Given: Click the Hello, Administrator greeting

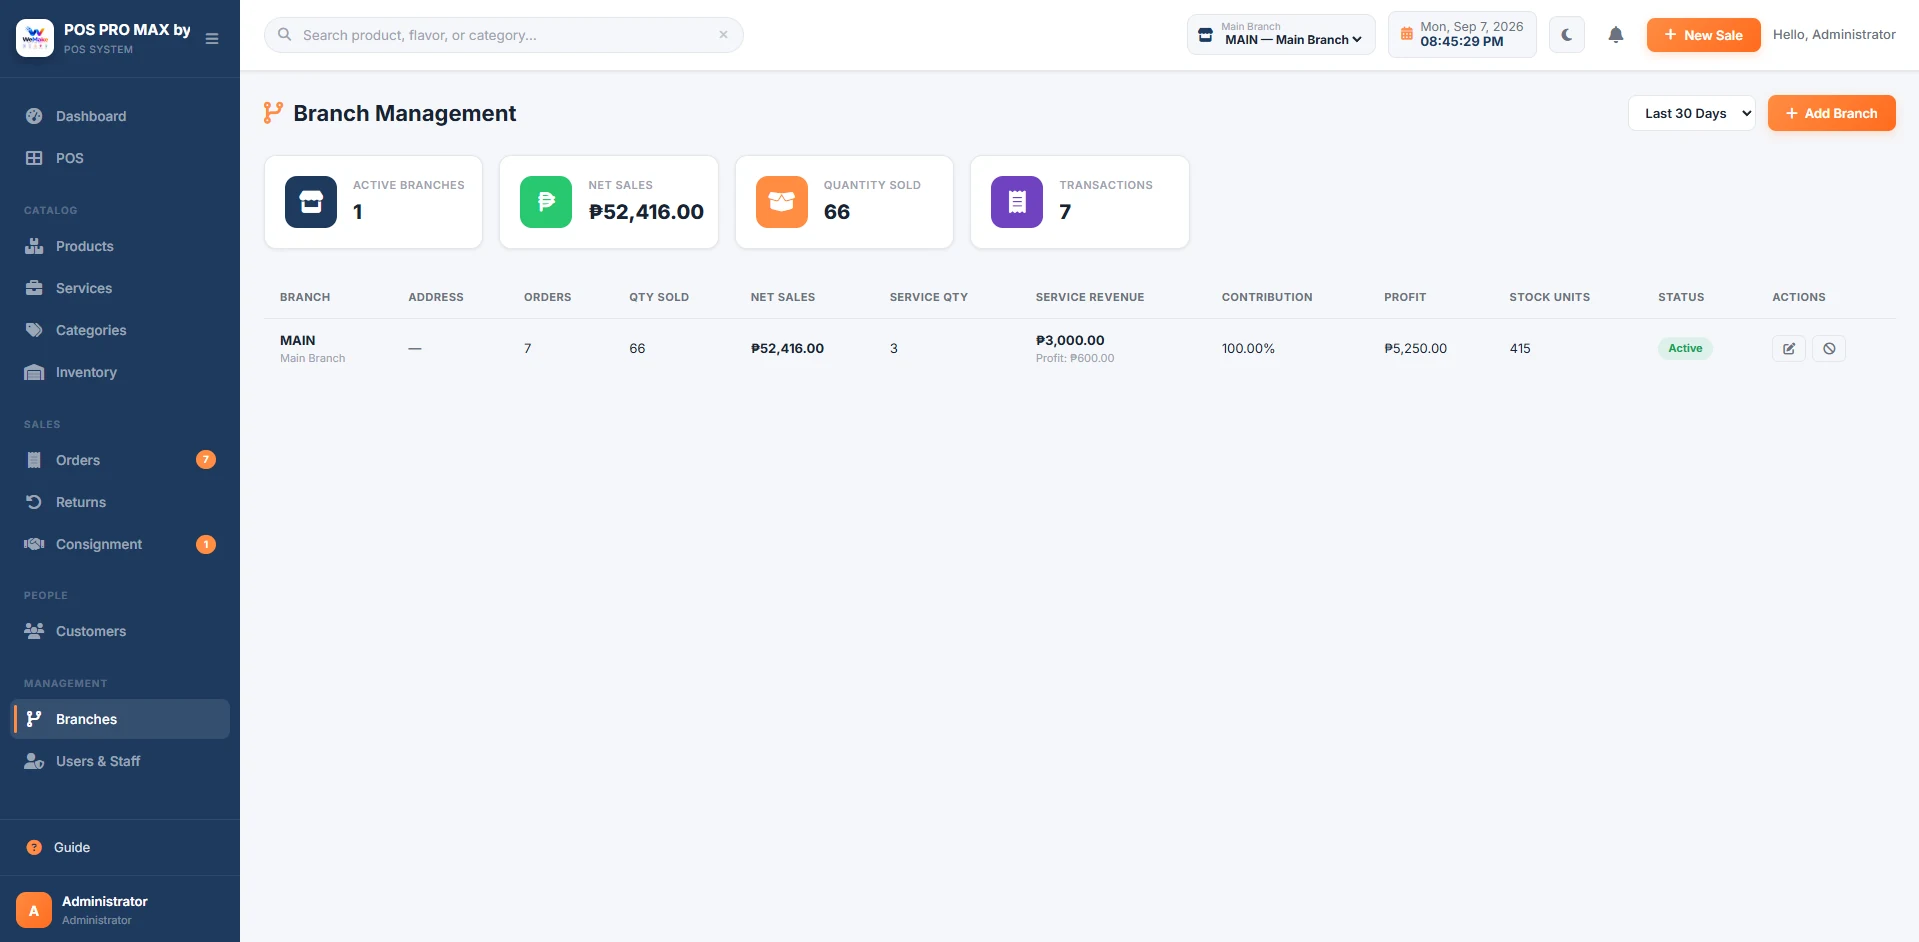Looking at the screenshot, I should [x=1834, y=34].
